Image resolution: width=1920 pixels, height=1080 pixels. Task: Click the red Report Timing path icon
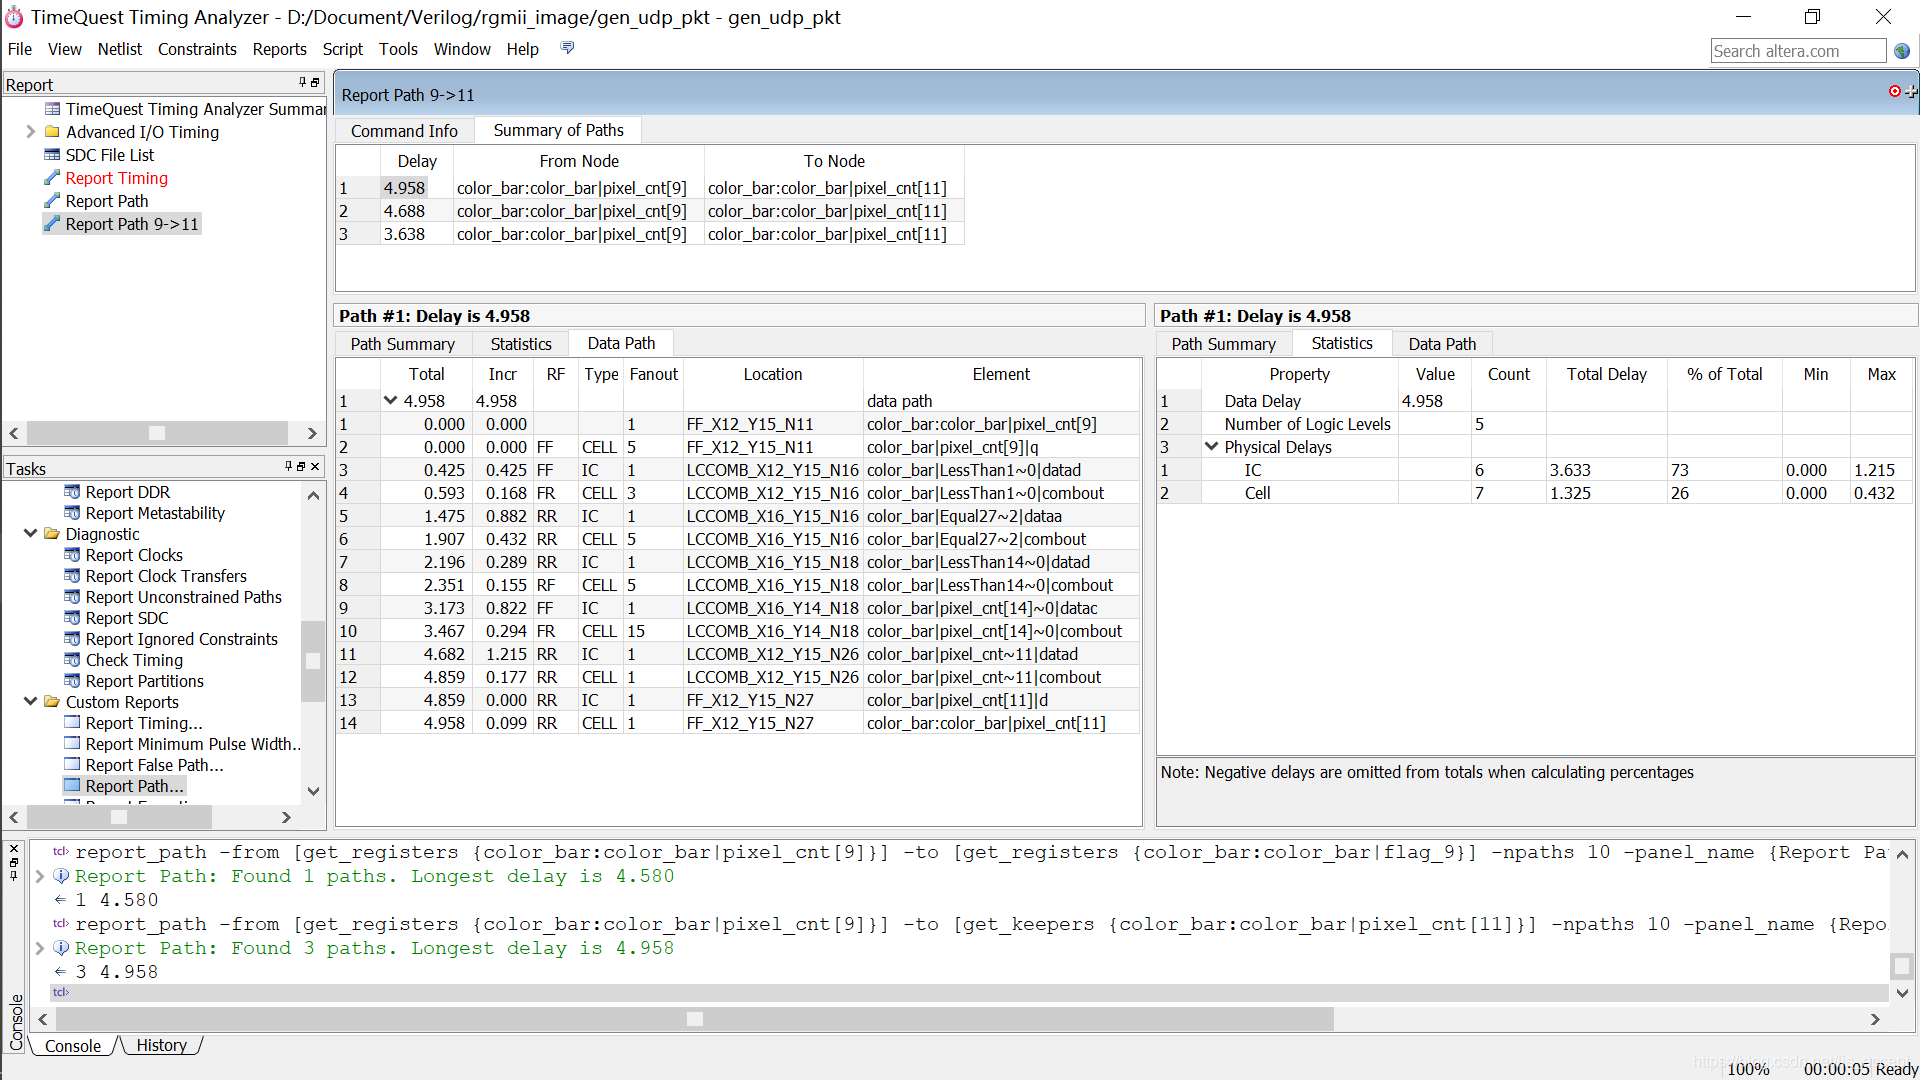click(x=52, y=178)
